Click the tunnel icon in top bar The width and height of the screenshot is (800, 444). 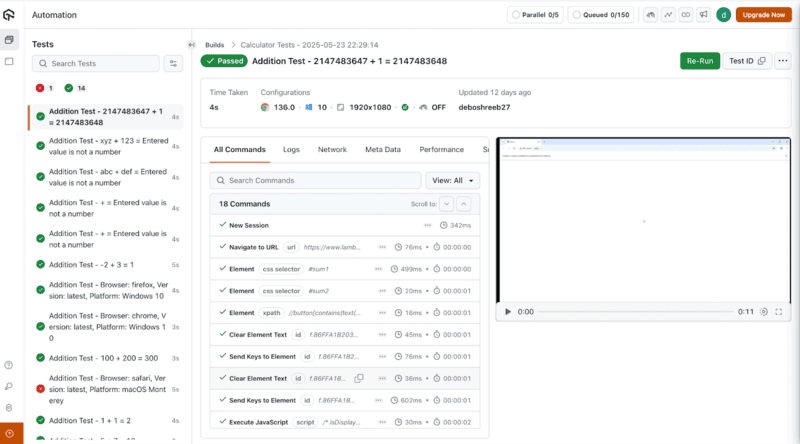651,15
